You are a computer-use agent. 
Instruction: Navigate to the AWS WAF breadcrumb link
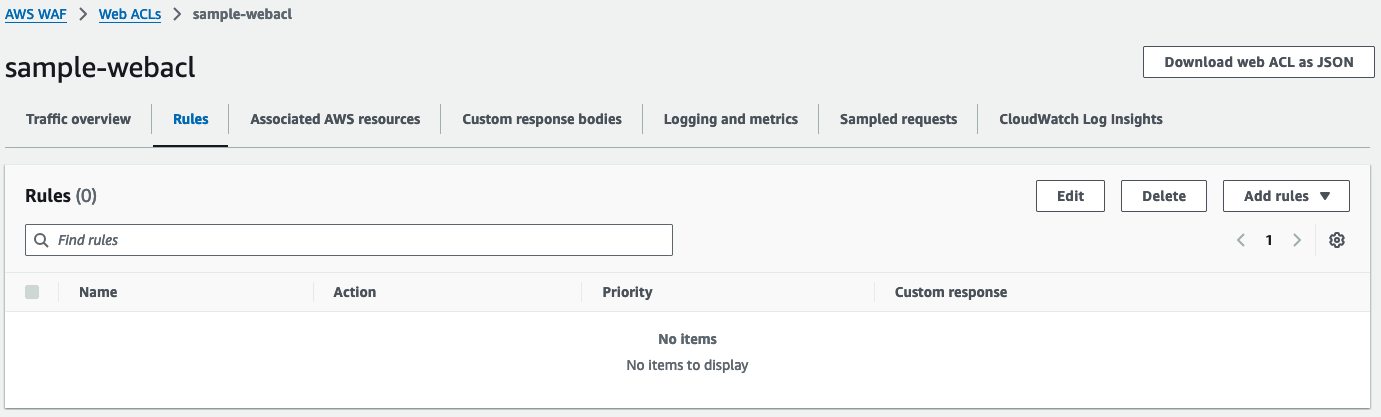pyautogui.click(x=36, y=14)
